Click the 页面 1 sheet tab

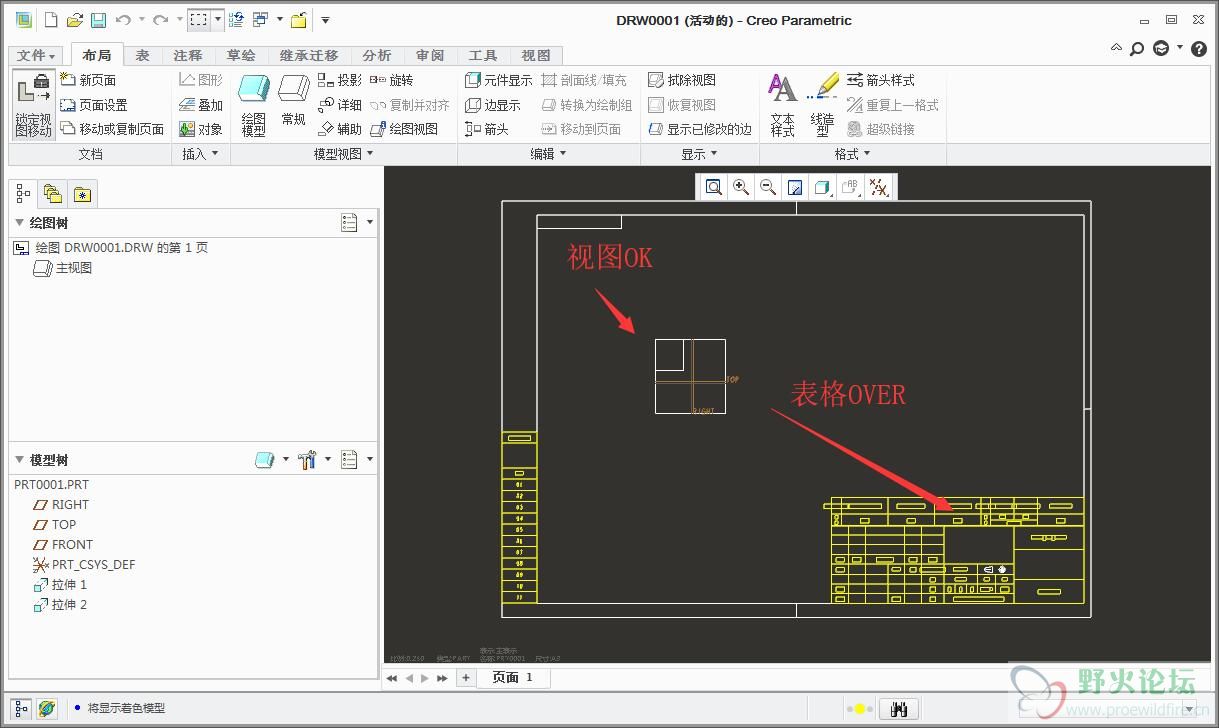(513, 678)
